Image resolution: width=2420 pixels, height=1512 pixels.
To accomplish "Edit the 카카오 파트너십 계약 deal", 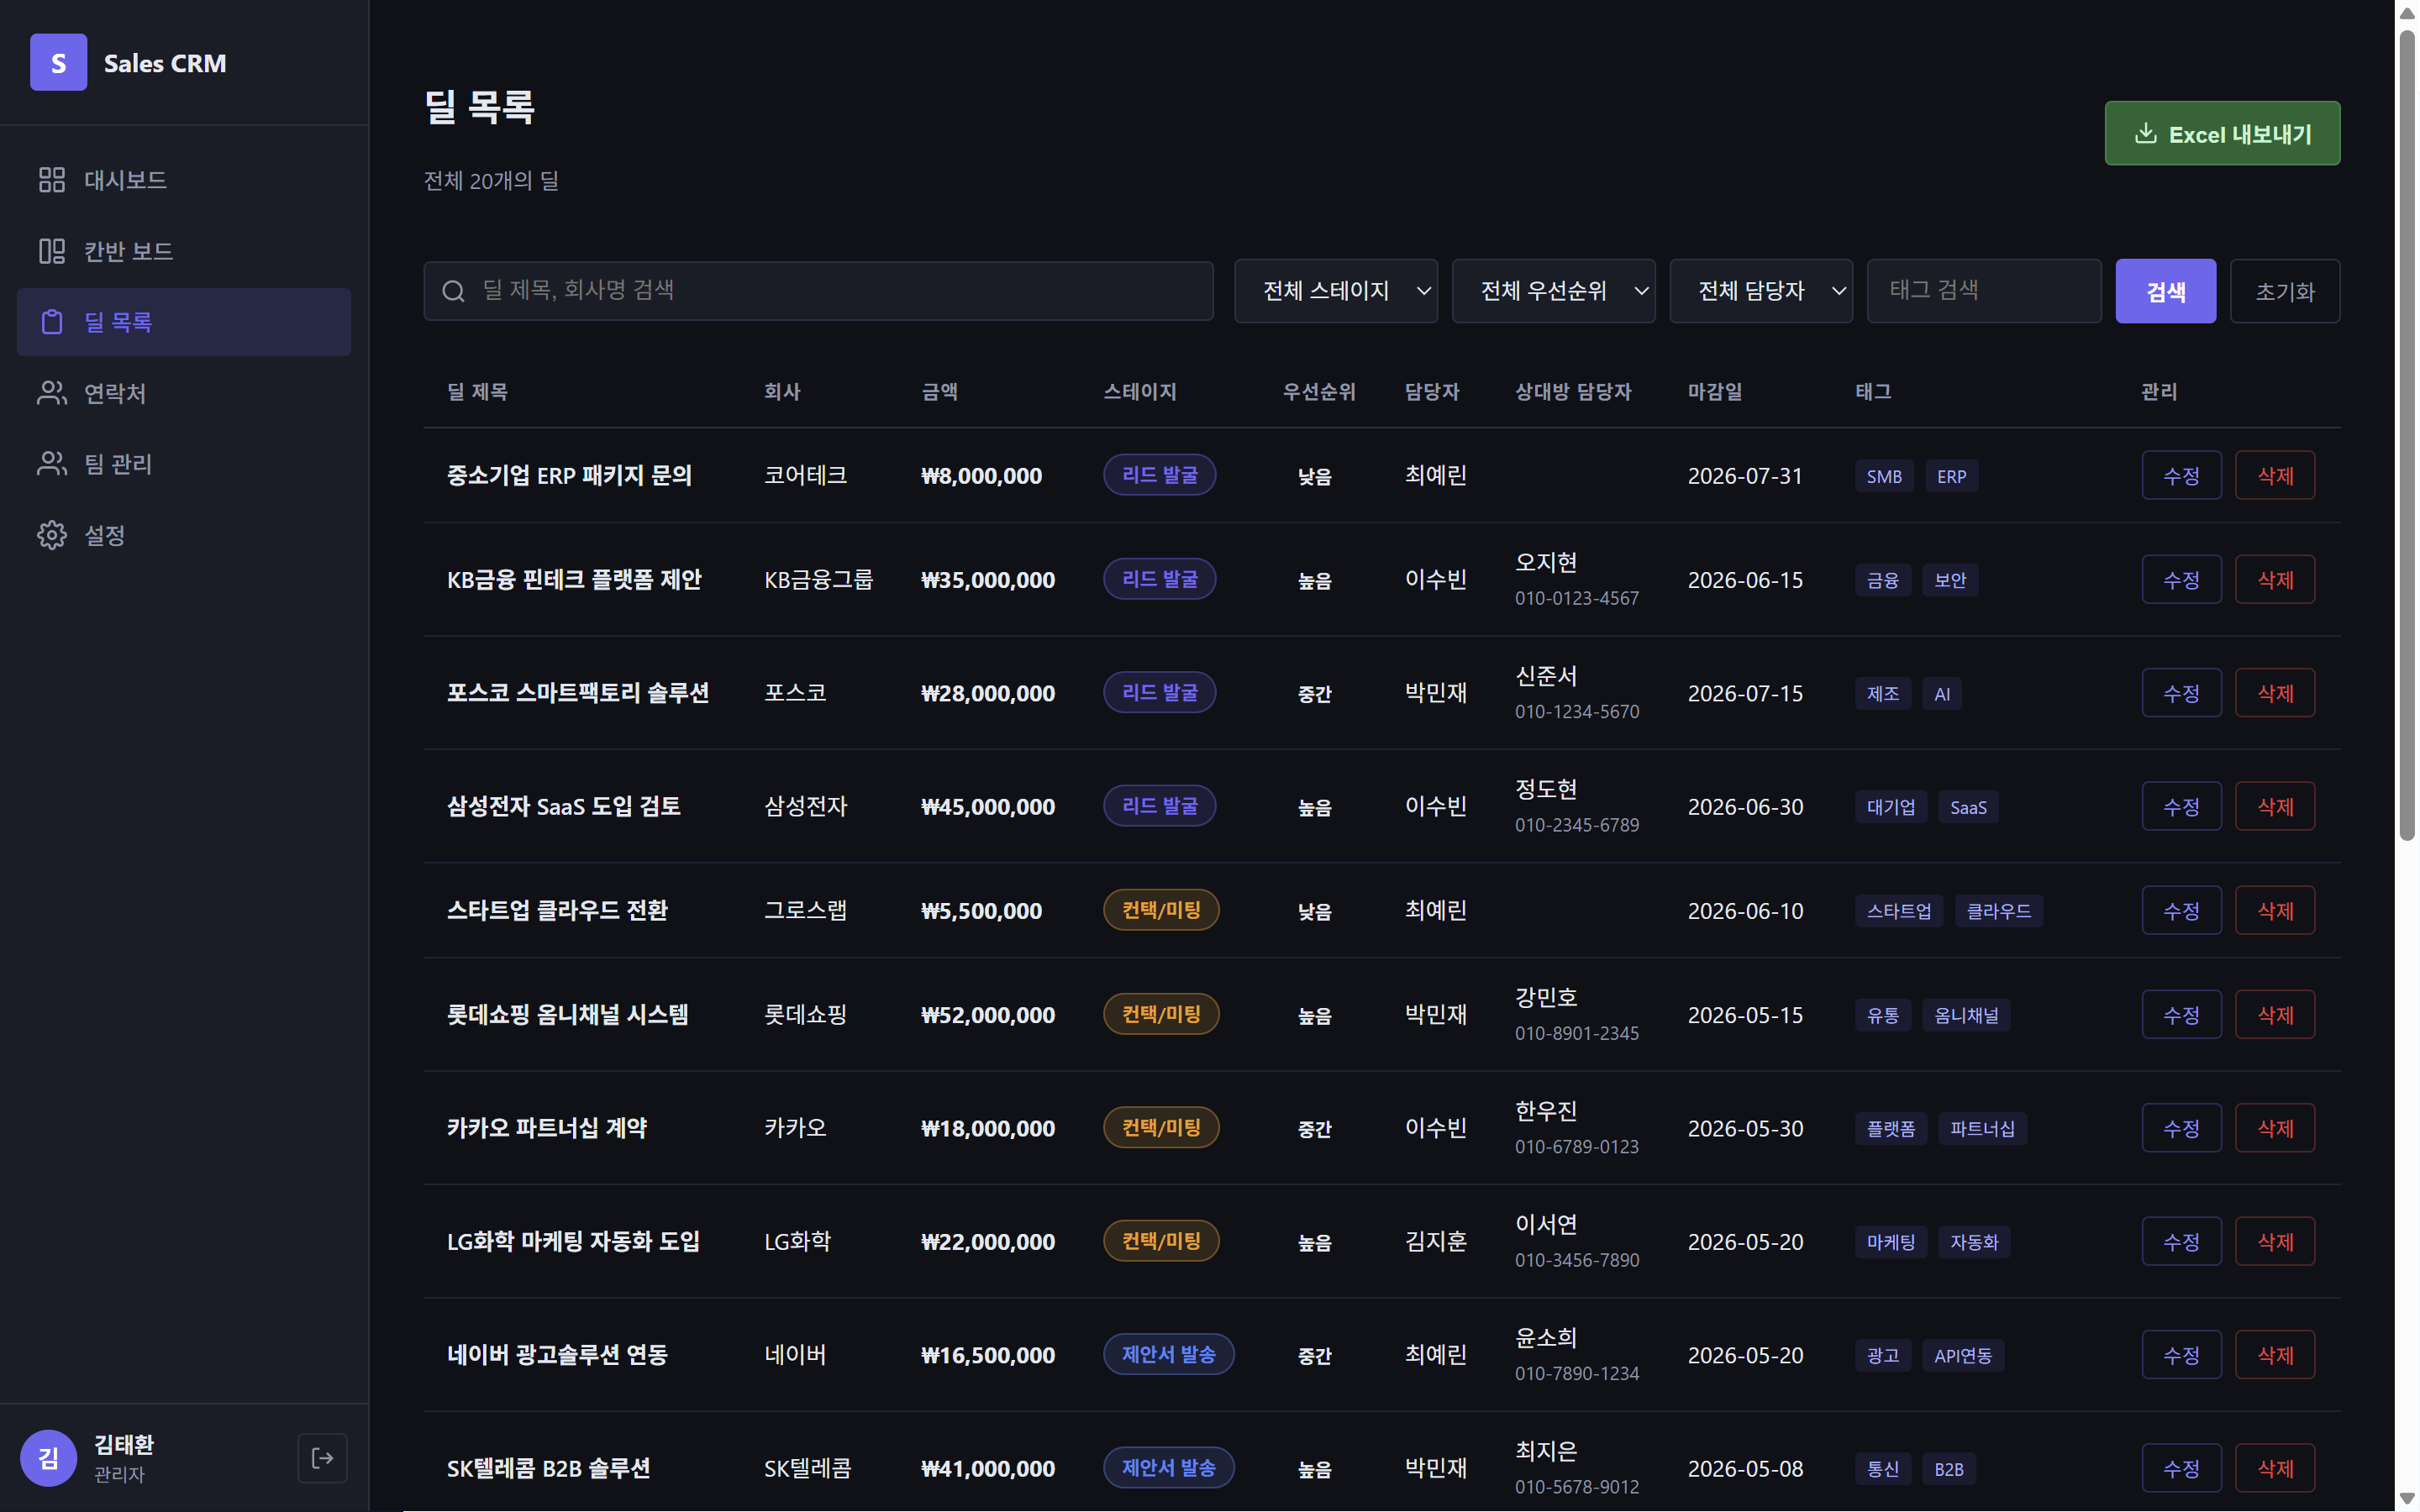I will coord(2181,1128).
